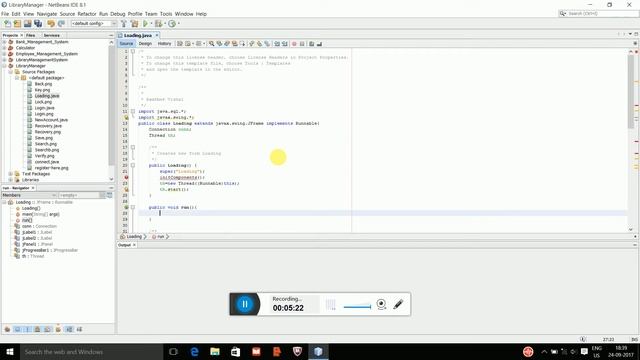
Task: Expand the Libraries node
Action: (x=11, y=180)
